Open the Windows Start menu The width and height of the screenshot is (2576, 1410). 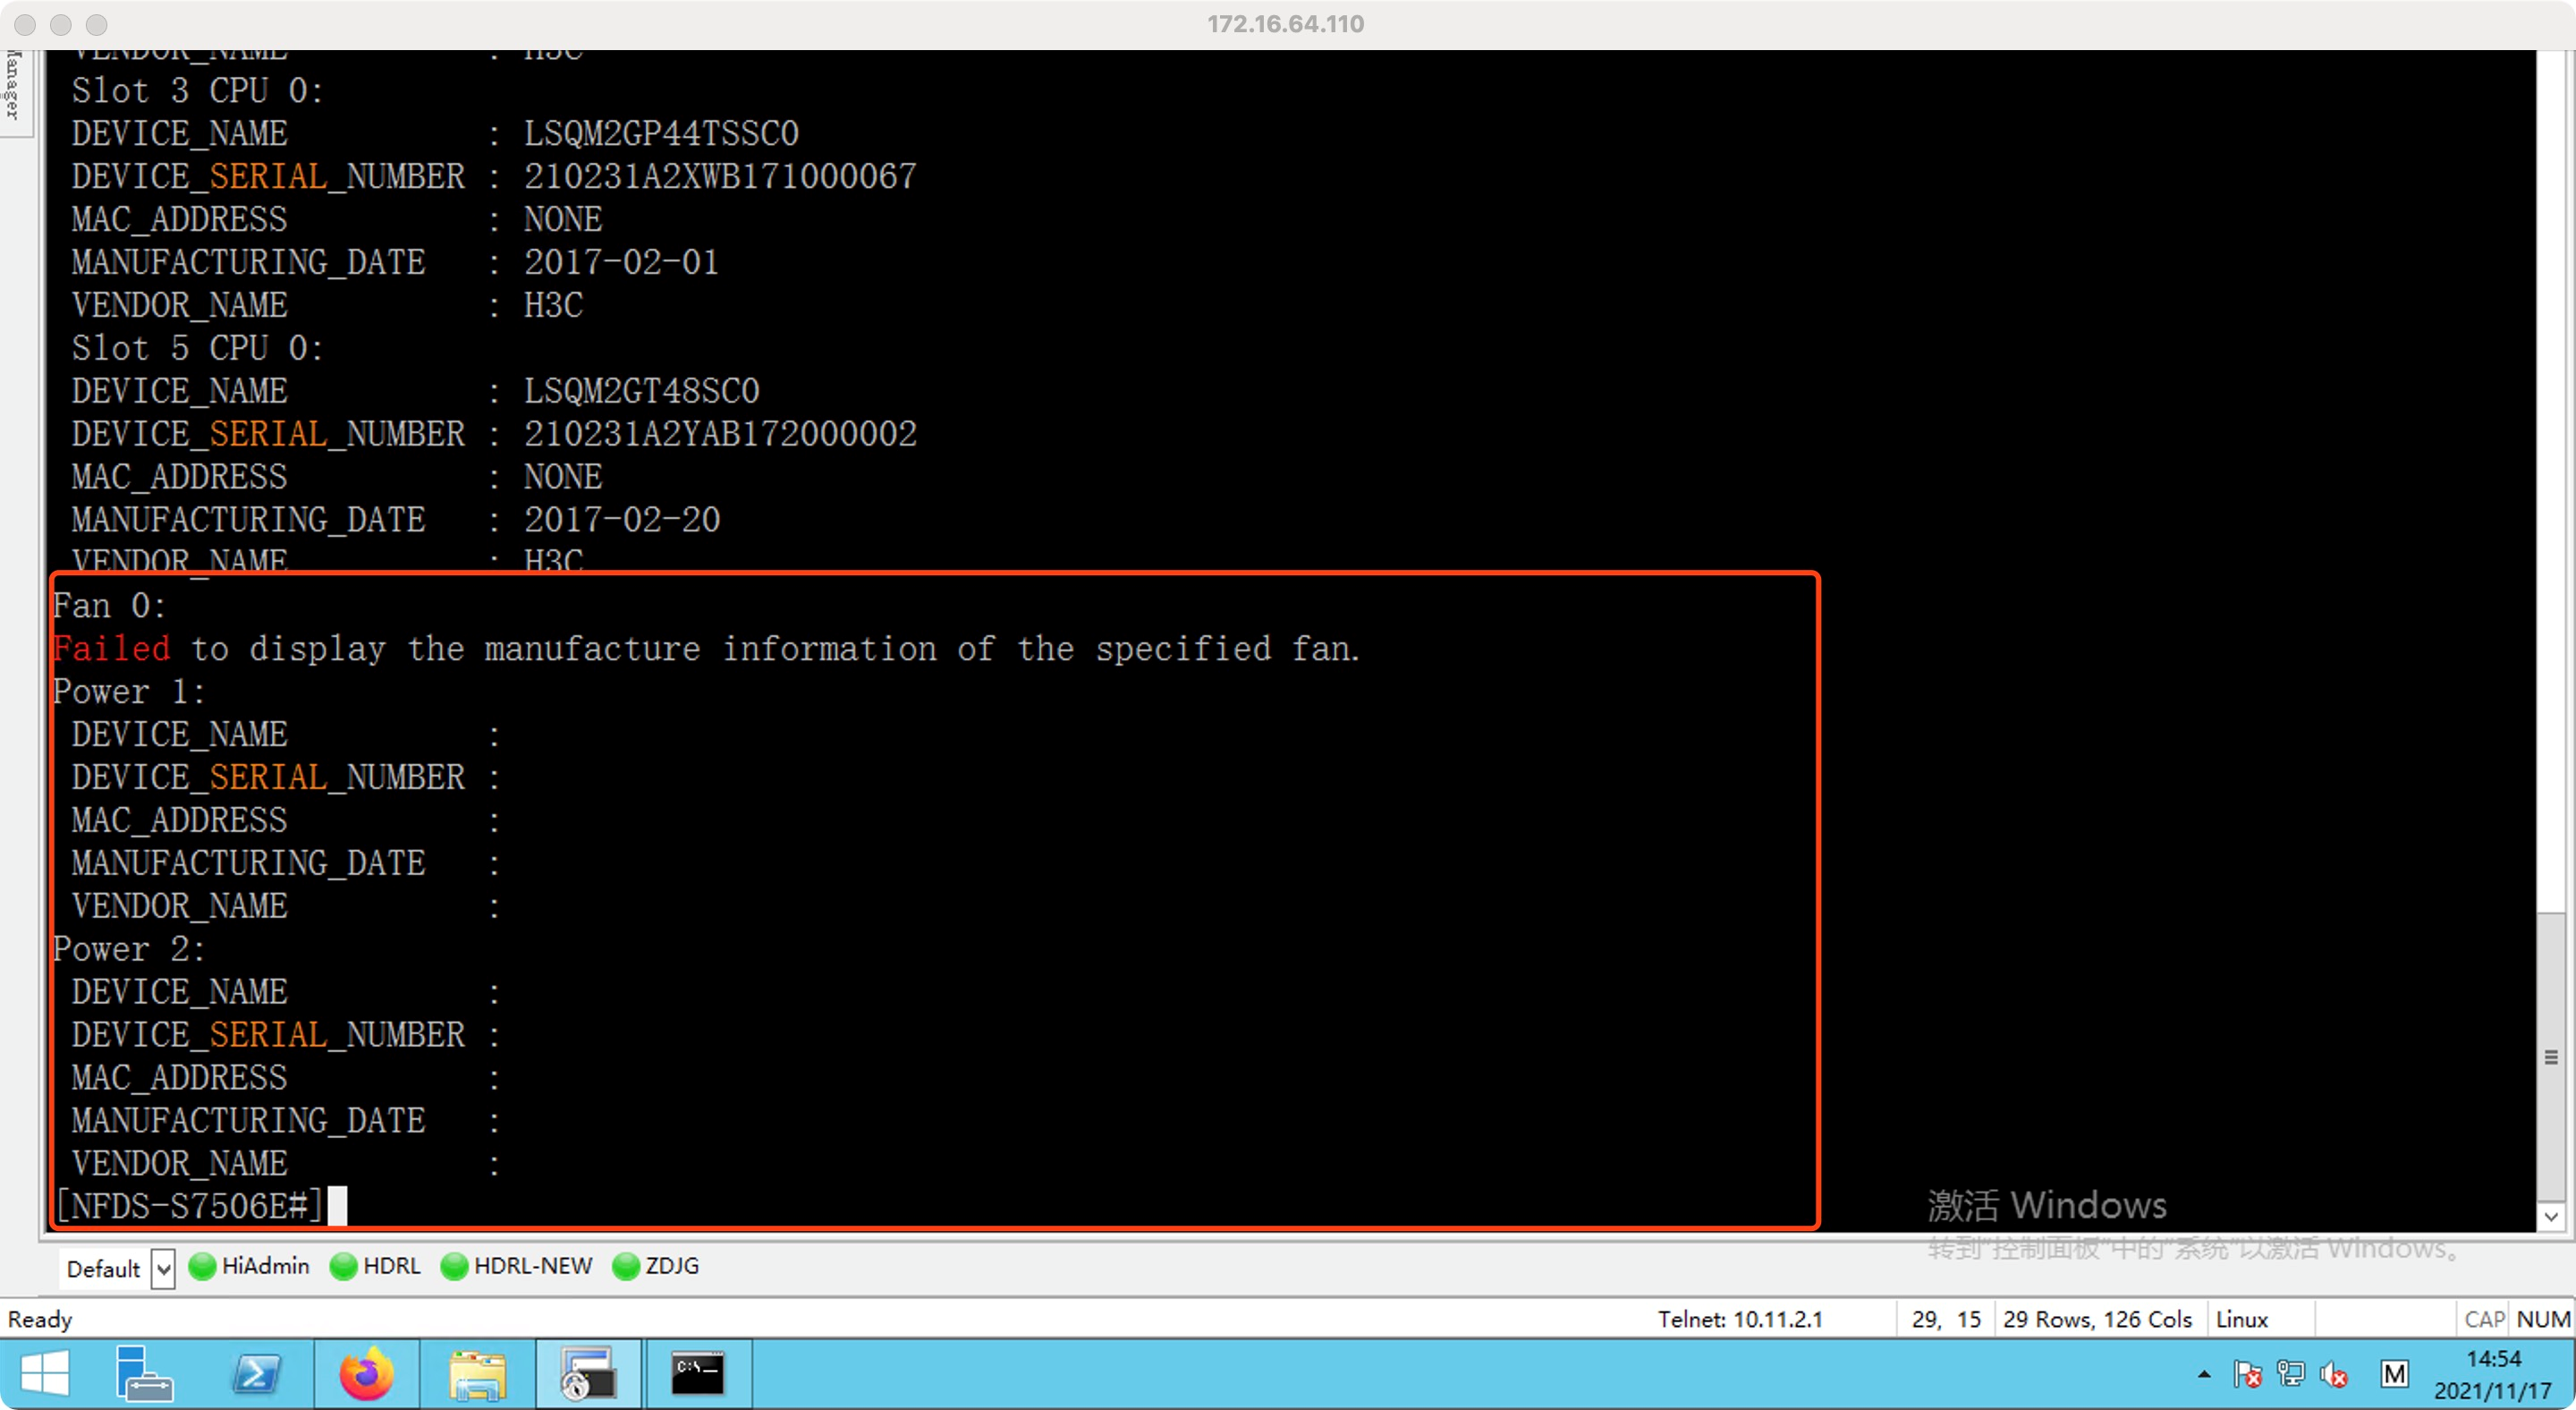tap(44, 1374)
